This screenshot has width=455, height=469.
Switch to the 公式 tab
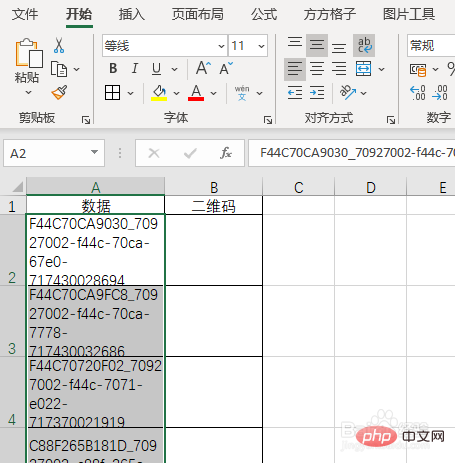[x=264, y=14]
